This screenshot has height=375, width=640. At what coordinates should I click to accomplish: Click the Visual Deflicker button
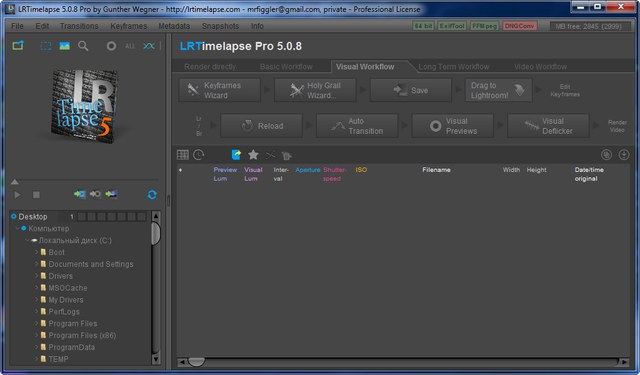[548, 126]
